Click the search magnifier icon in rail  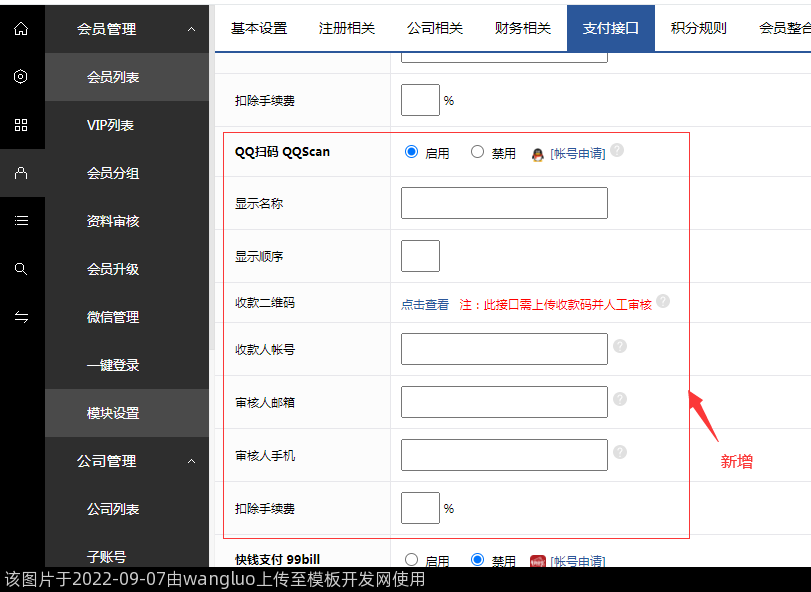[21, 269]
